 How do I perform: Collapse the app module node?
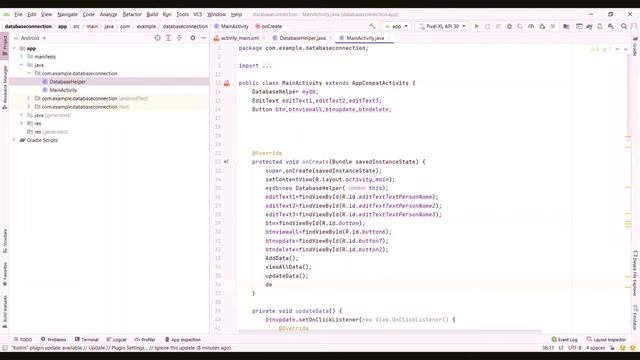pos(14,48)
